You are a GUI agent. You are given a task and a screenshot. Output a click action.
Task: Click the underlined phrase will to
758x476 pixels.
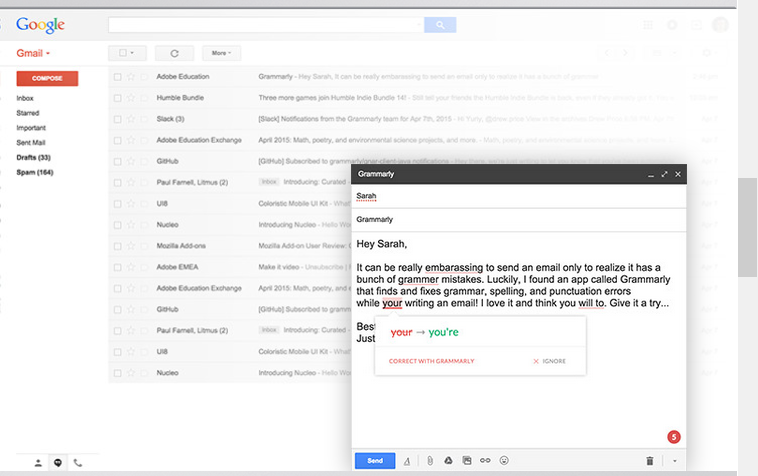[x=591, y=303]
